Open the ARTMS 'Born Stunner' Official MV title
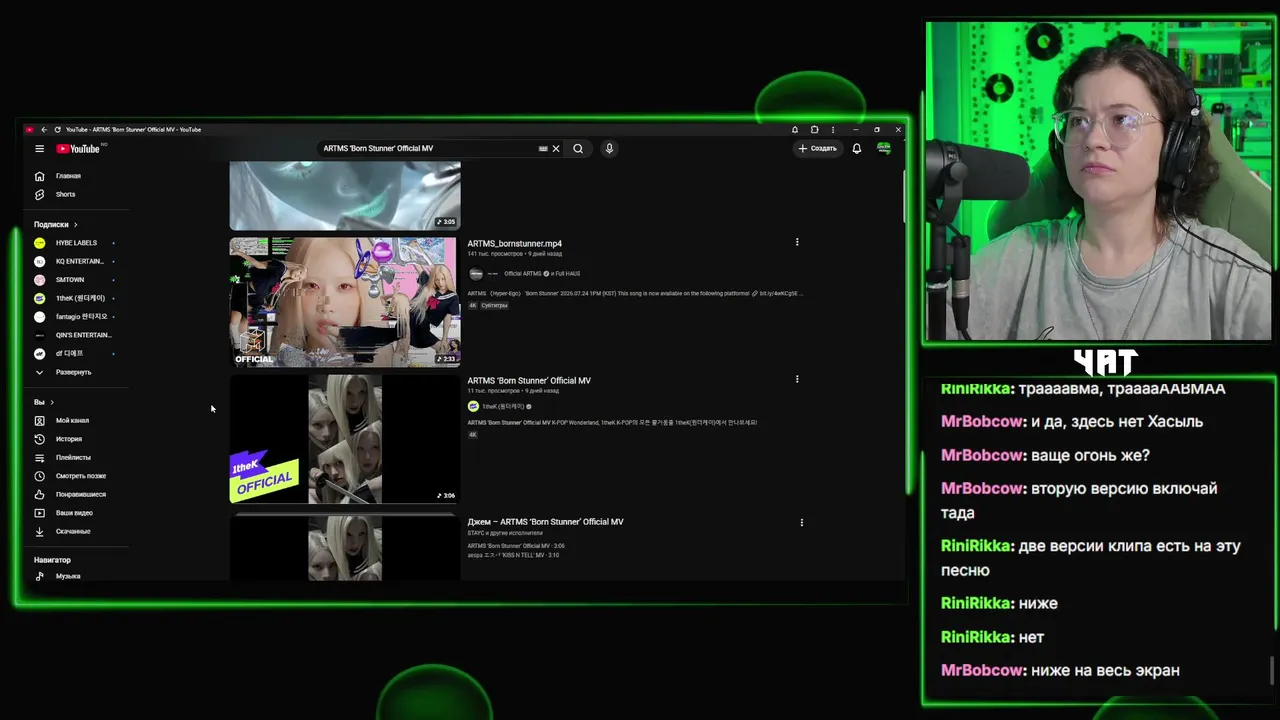The image size is (1280, 720). 529,381
